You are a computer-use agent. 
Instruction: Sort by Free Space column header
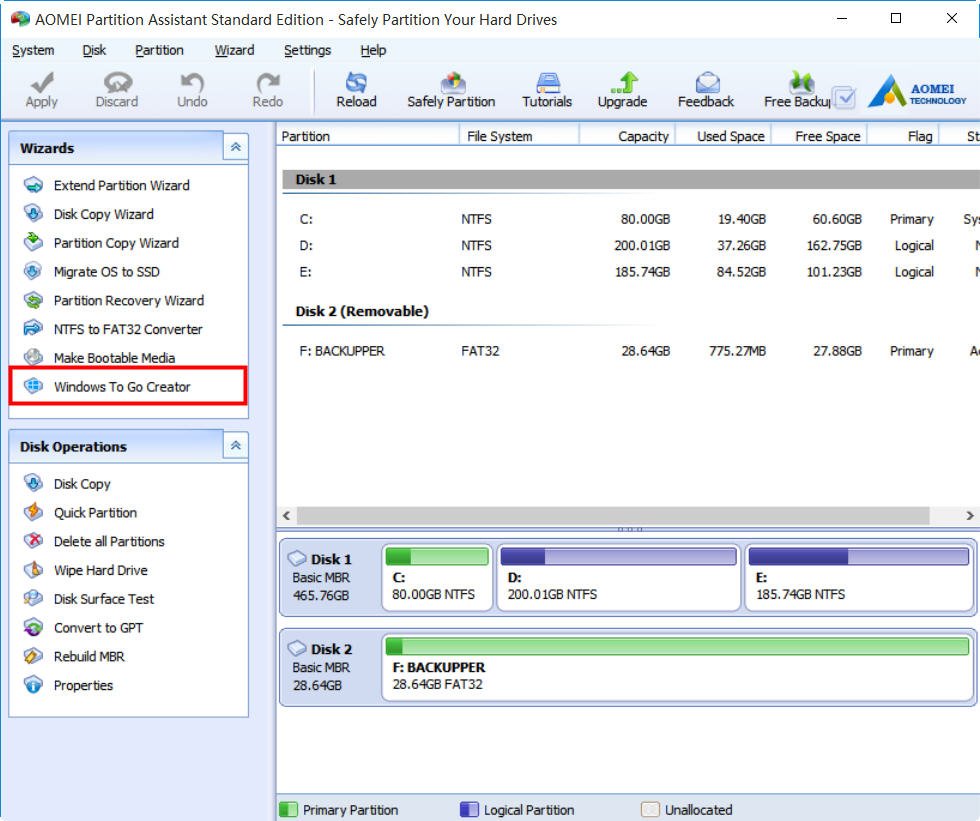coord(820,136)
